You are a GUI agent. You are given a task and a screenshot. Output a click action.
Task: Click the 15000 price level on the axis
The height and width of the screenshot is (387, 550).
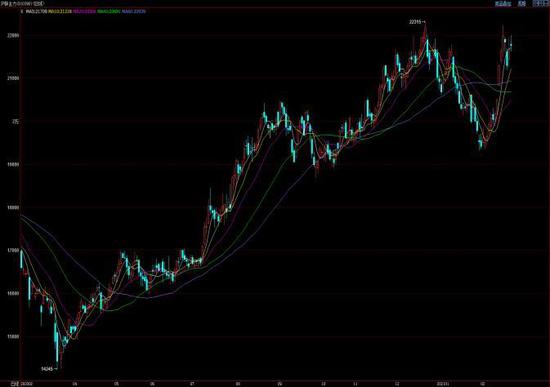[x=13, y=336]
